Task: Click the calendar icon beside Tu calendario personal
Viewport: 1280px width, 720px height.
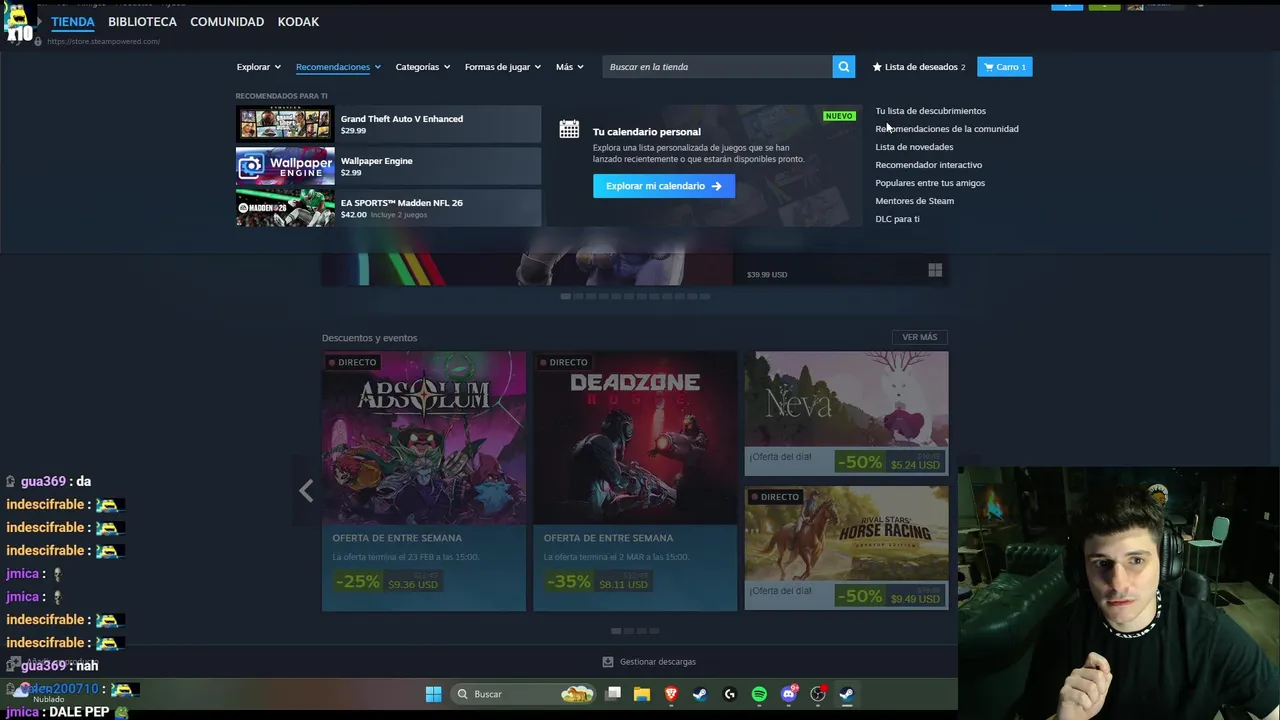Action: point(569,129)
